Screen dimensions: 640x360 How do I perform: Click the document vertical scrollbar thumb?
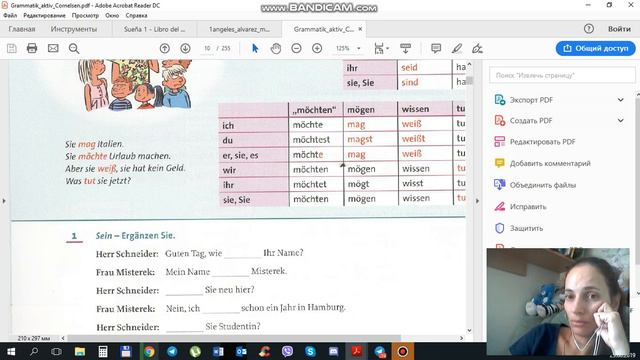click(x=470, y=80)
